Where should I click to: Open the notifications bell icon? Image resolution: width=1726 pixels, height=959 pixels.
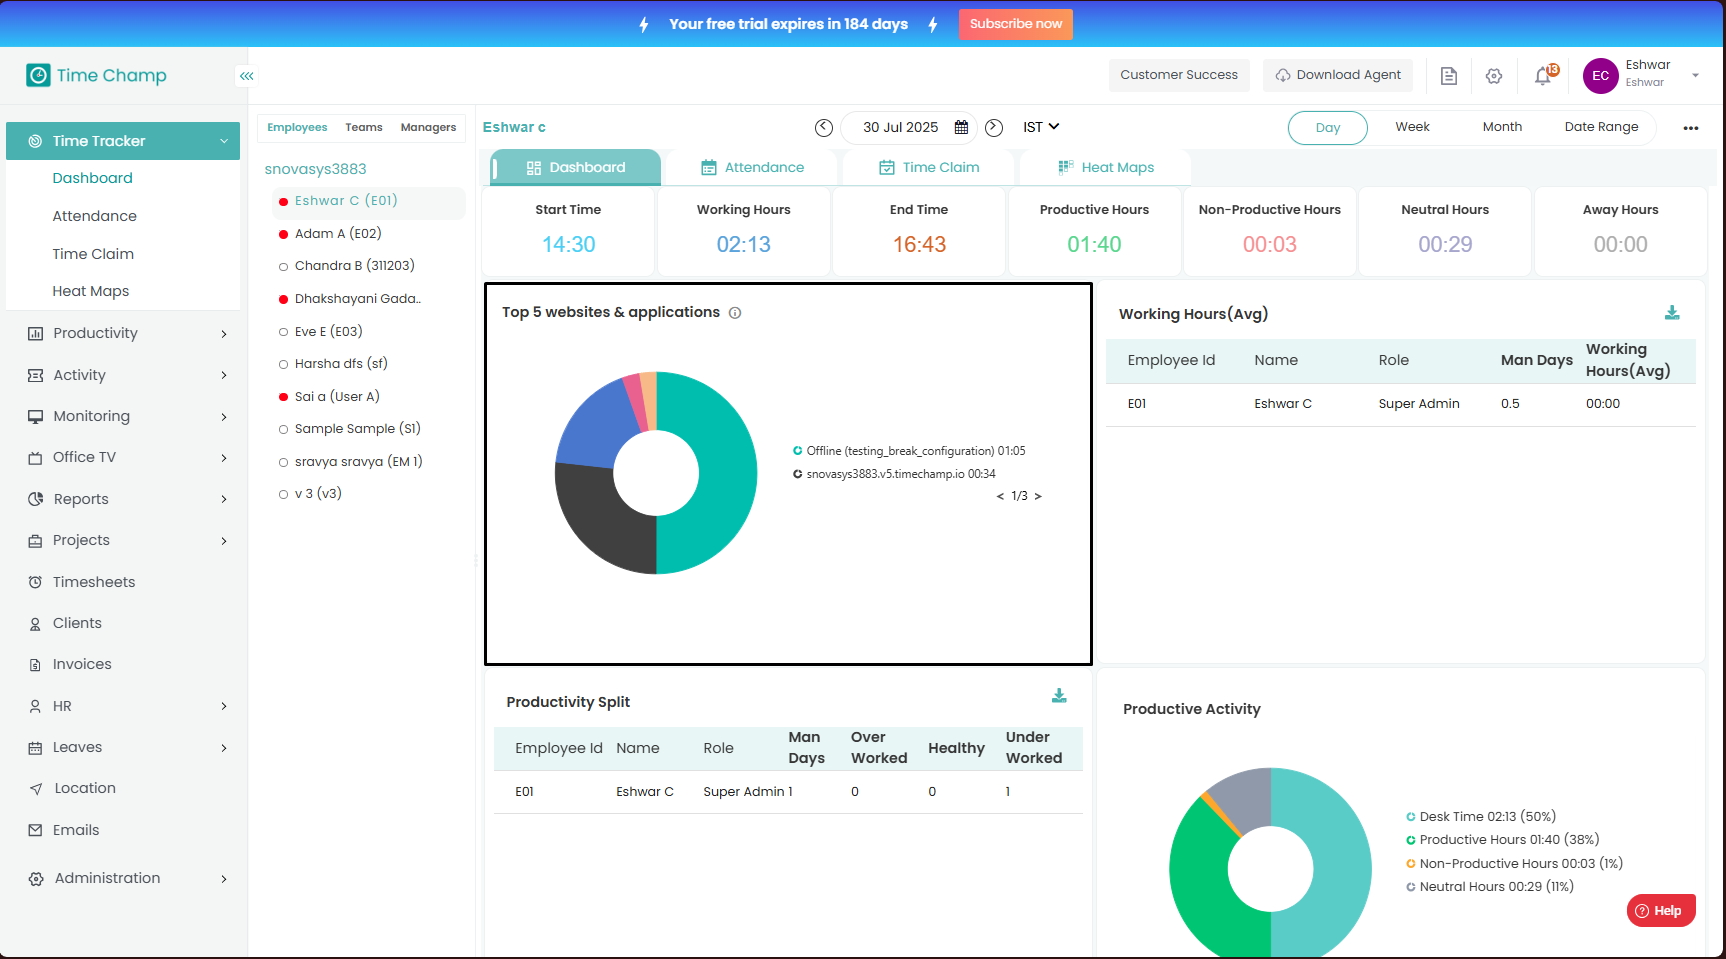1543,76
